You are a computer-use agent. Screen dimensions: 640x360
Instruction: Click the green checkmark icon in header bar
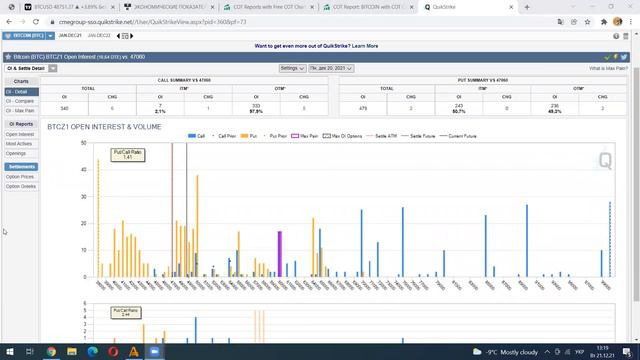(x=607, y=57)
